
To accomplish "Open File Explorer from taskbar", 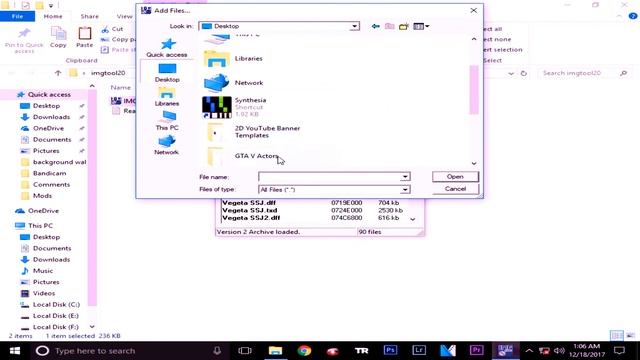I will tap(275, 351).
